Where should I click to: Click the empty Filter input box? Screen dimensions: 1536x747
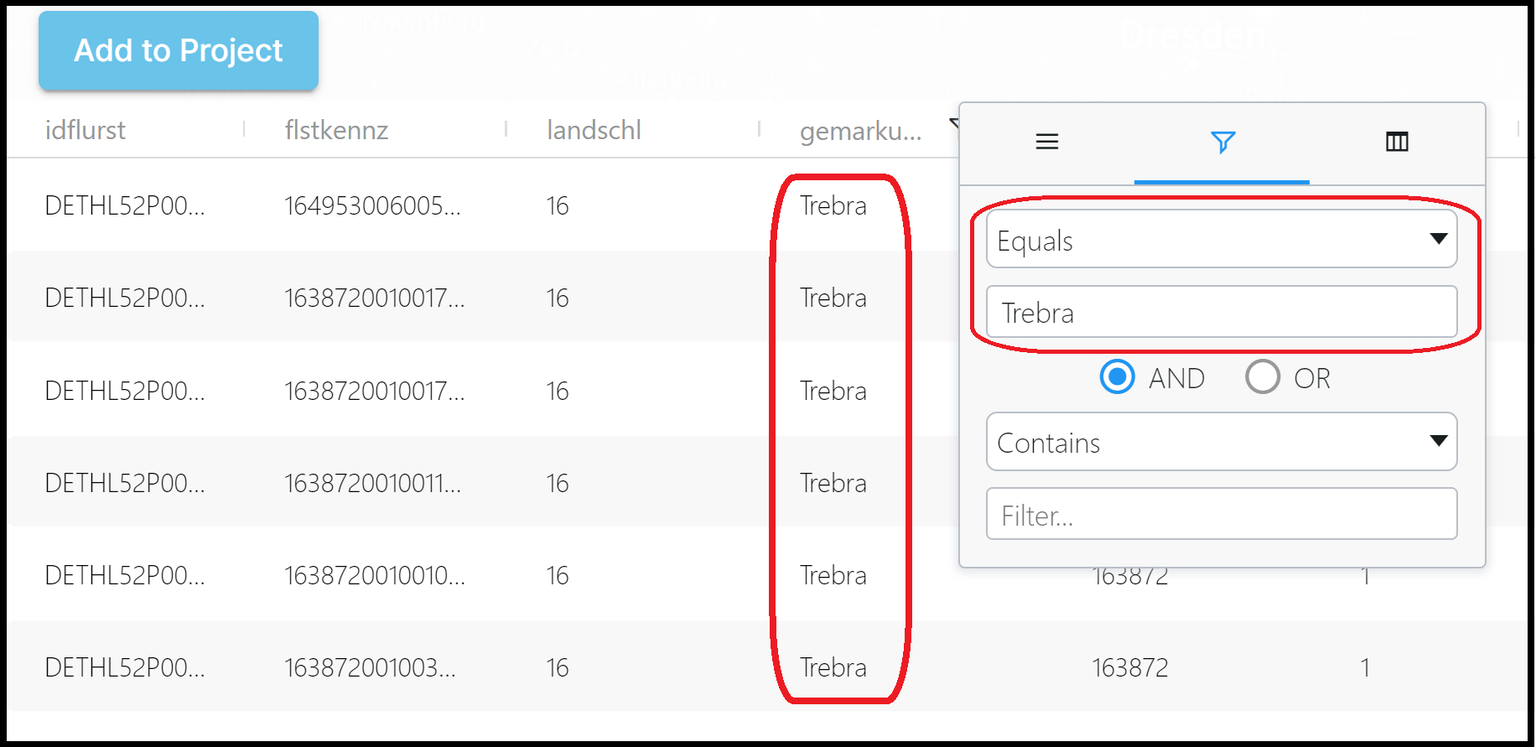[1221, 513]
